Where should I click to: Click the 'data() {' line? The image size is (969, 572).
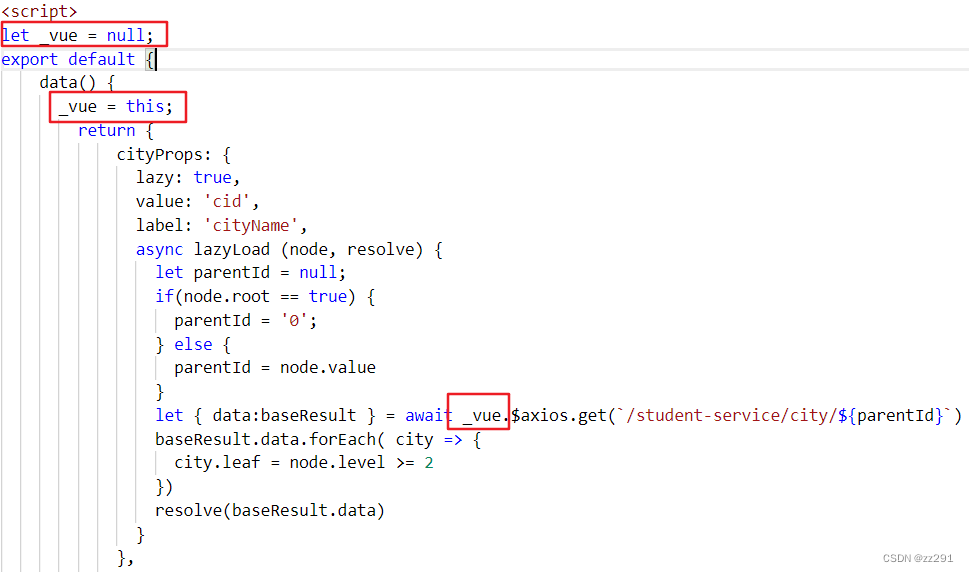click(x=77, y=82)
